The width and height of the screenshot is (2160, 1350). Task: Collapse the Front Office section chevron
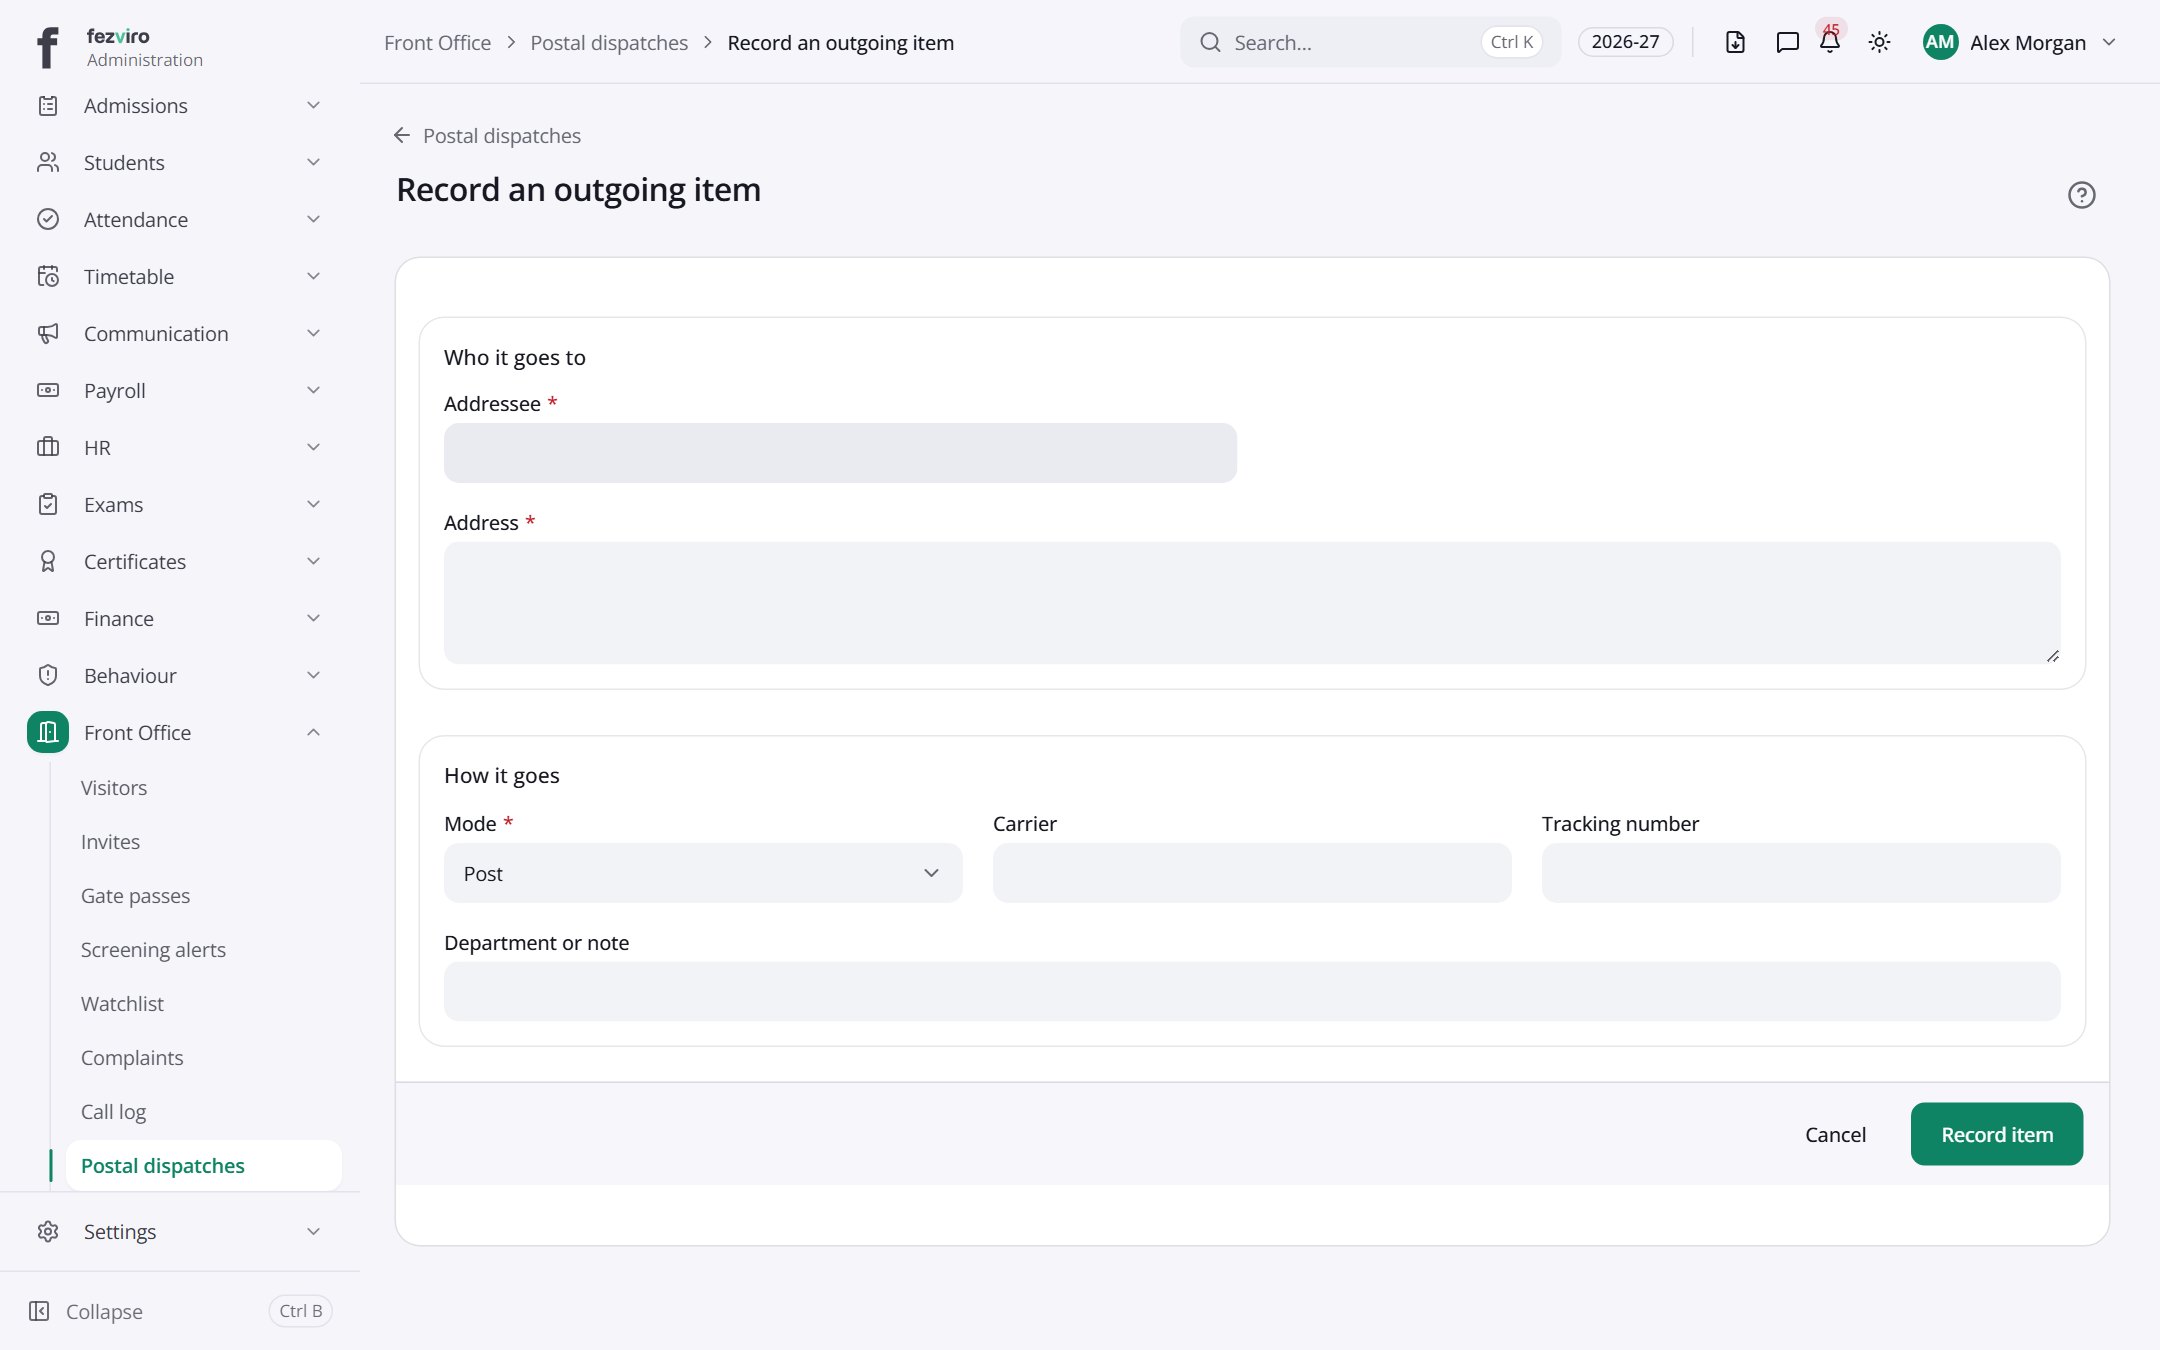(313, 732)
